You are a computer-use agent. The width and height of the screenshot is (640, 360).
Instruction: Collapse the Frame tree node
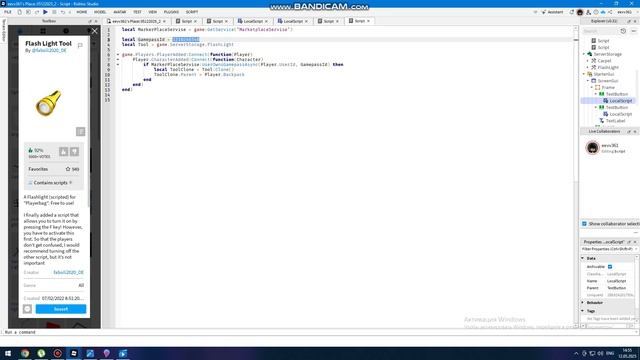[x=592, y=87]
